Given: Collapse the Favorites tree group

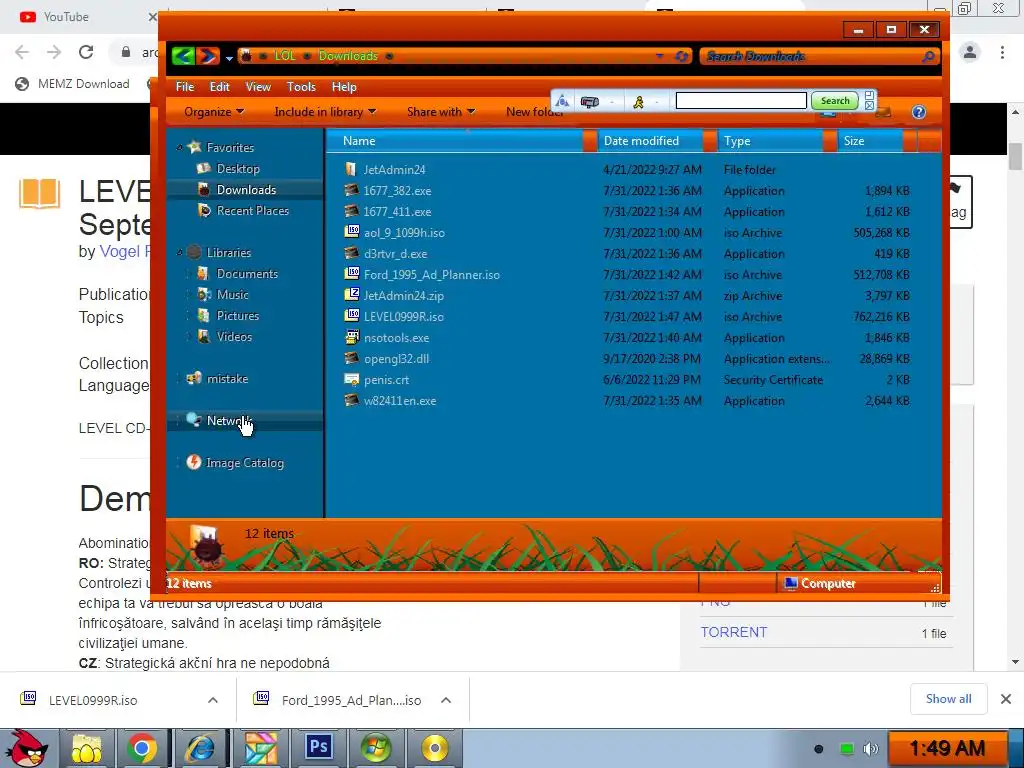Looking at the screenshot, I should click(180, 148).
